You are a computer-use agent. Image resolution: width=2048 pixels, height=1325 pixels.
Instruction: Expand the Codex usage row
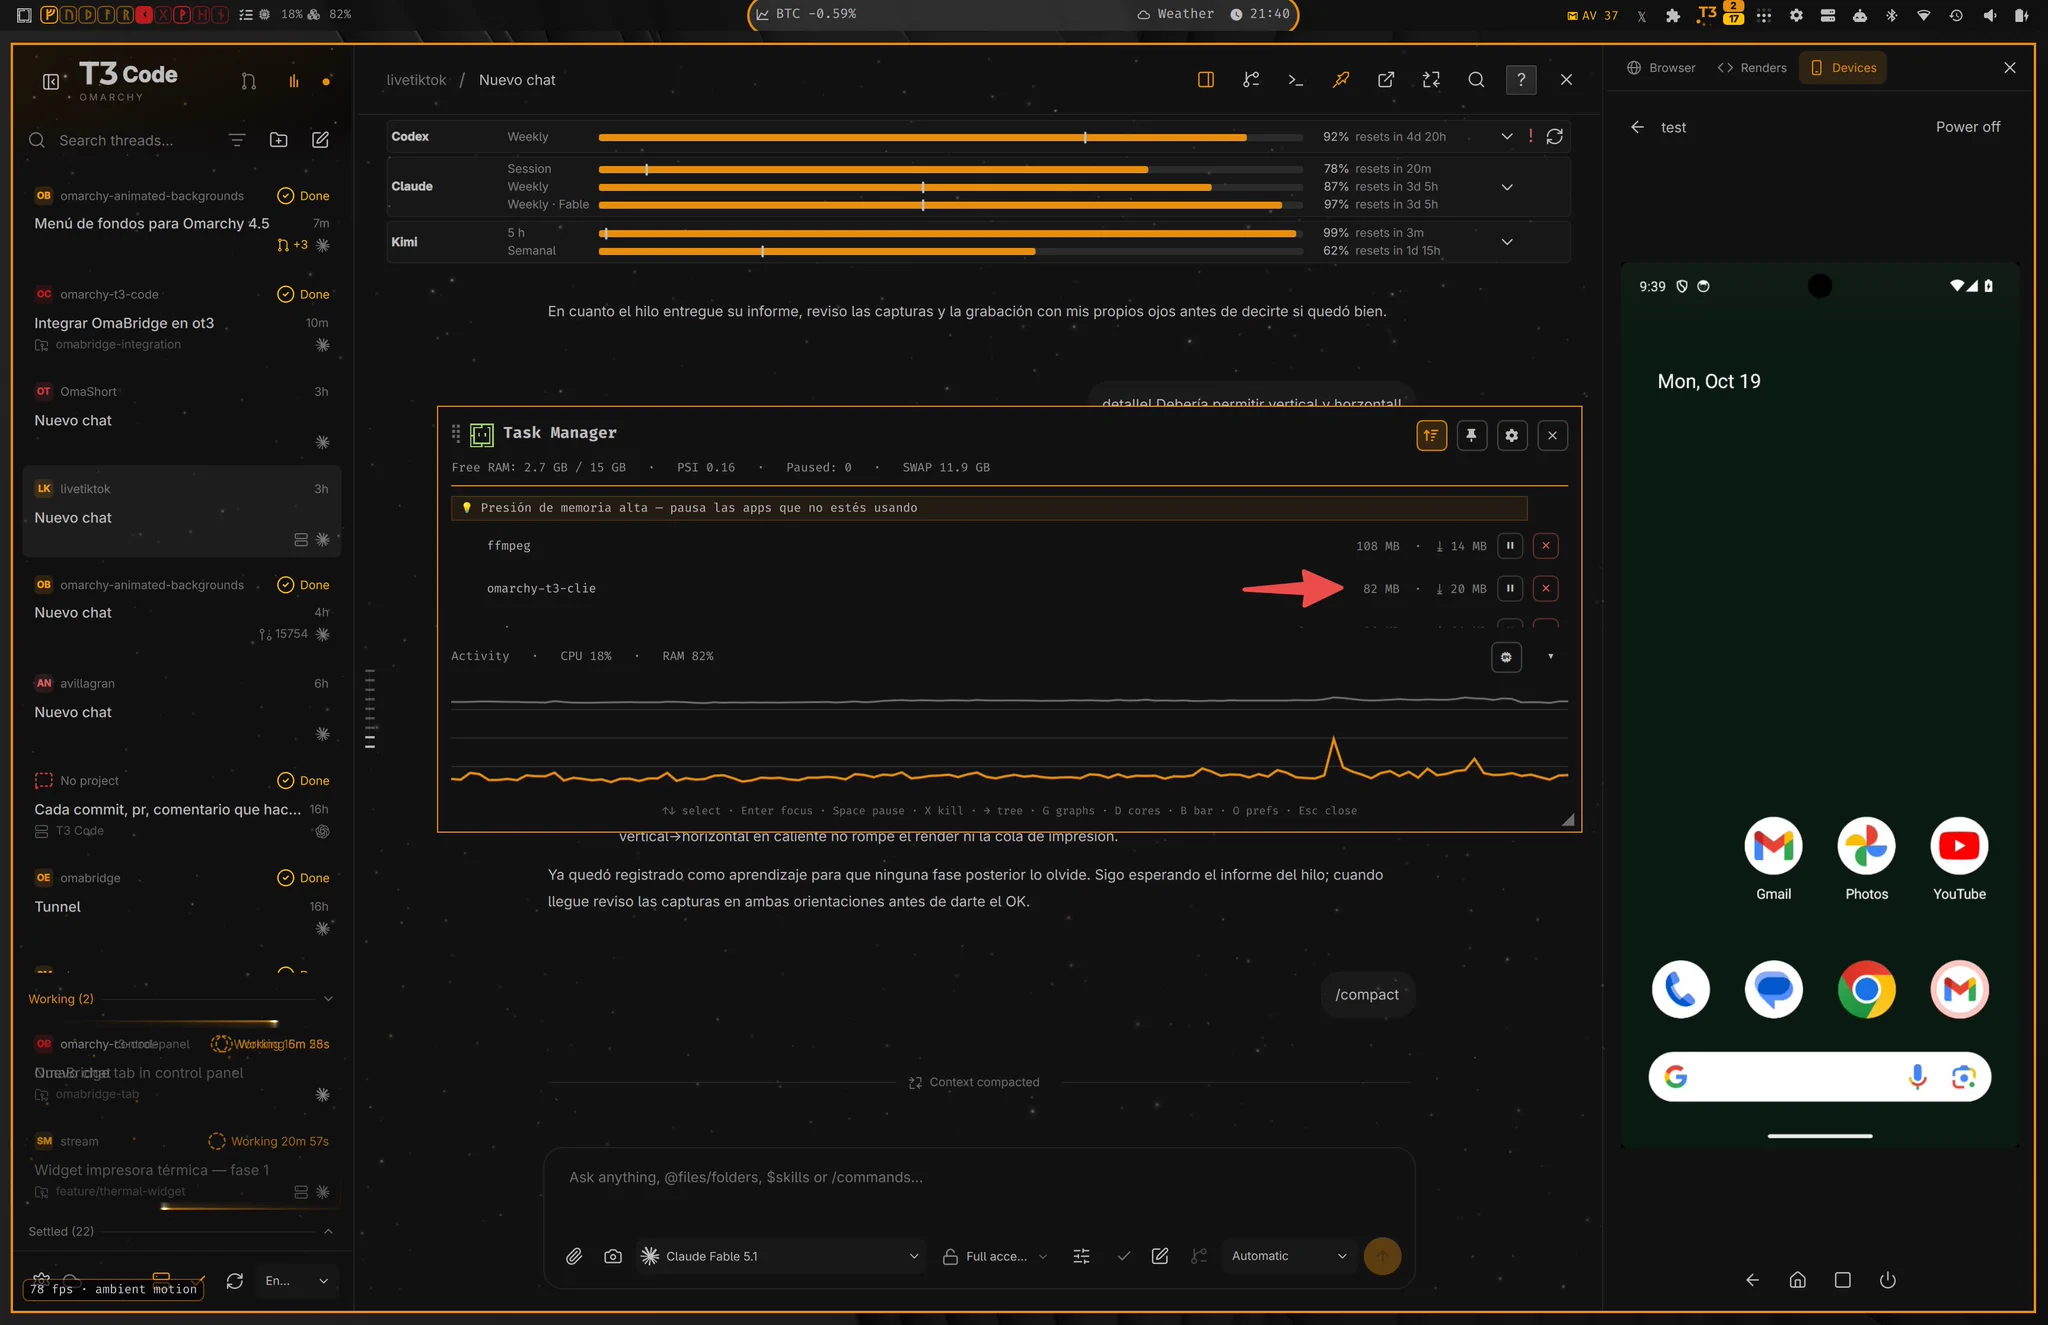click(x=1507, y=137)
